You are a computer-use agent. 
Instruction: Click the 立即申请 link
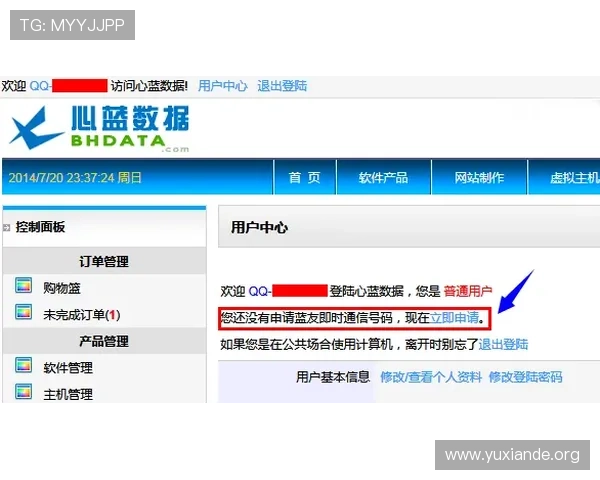tap(454, 318)
